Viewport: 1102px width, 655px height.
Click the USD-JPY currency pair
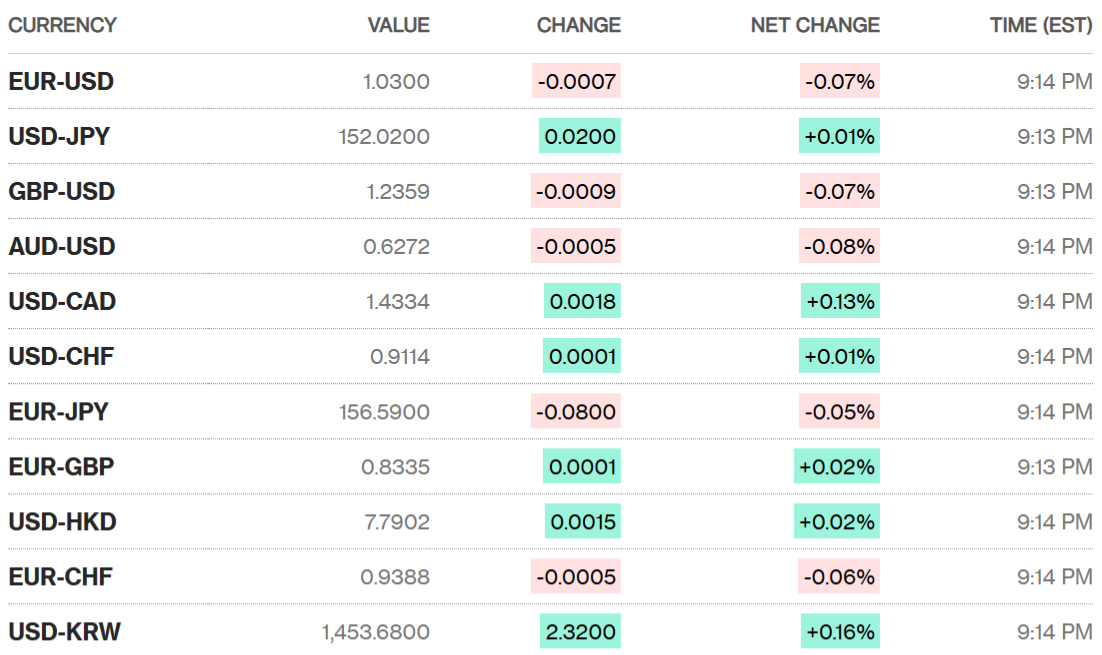click(59, 137)
